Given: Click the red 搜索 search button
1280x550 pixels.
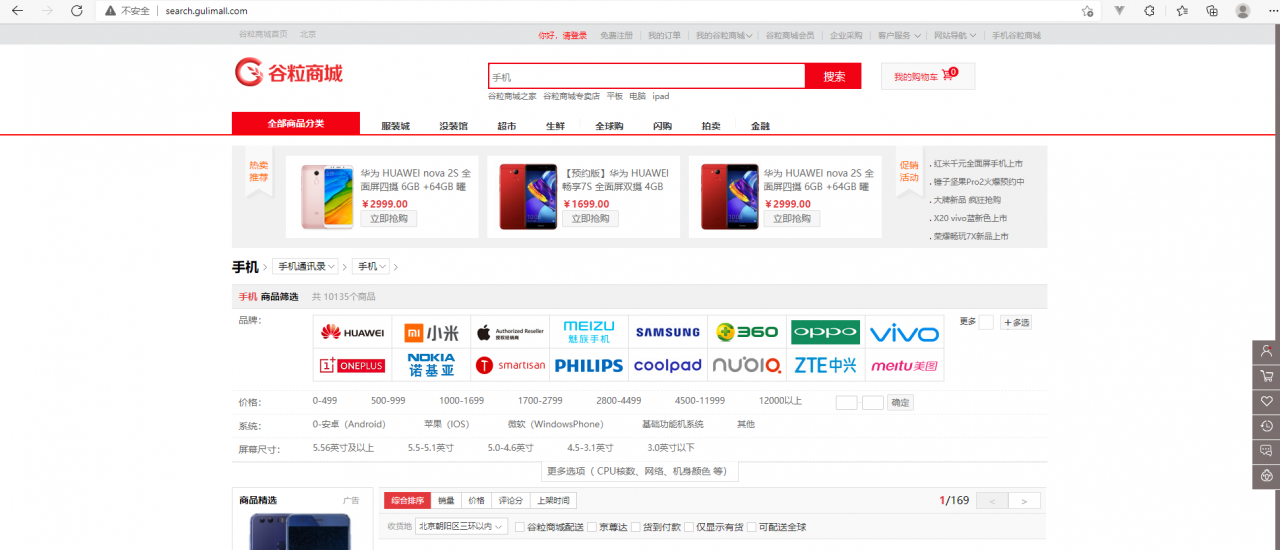Looking at the screenshot, I should click(x=834, y=76).
